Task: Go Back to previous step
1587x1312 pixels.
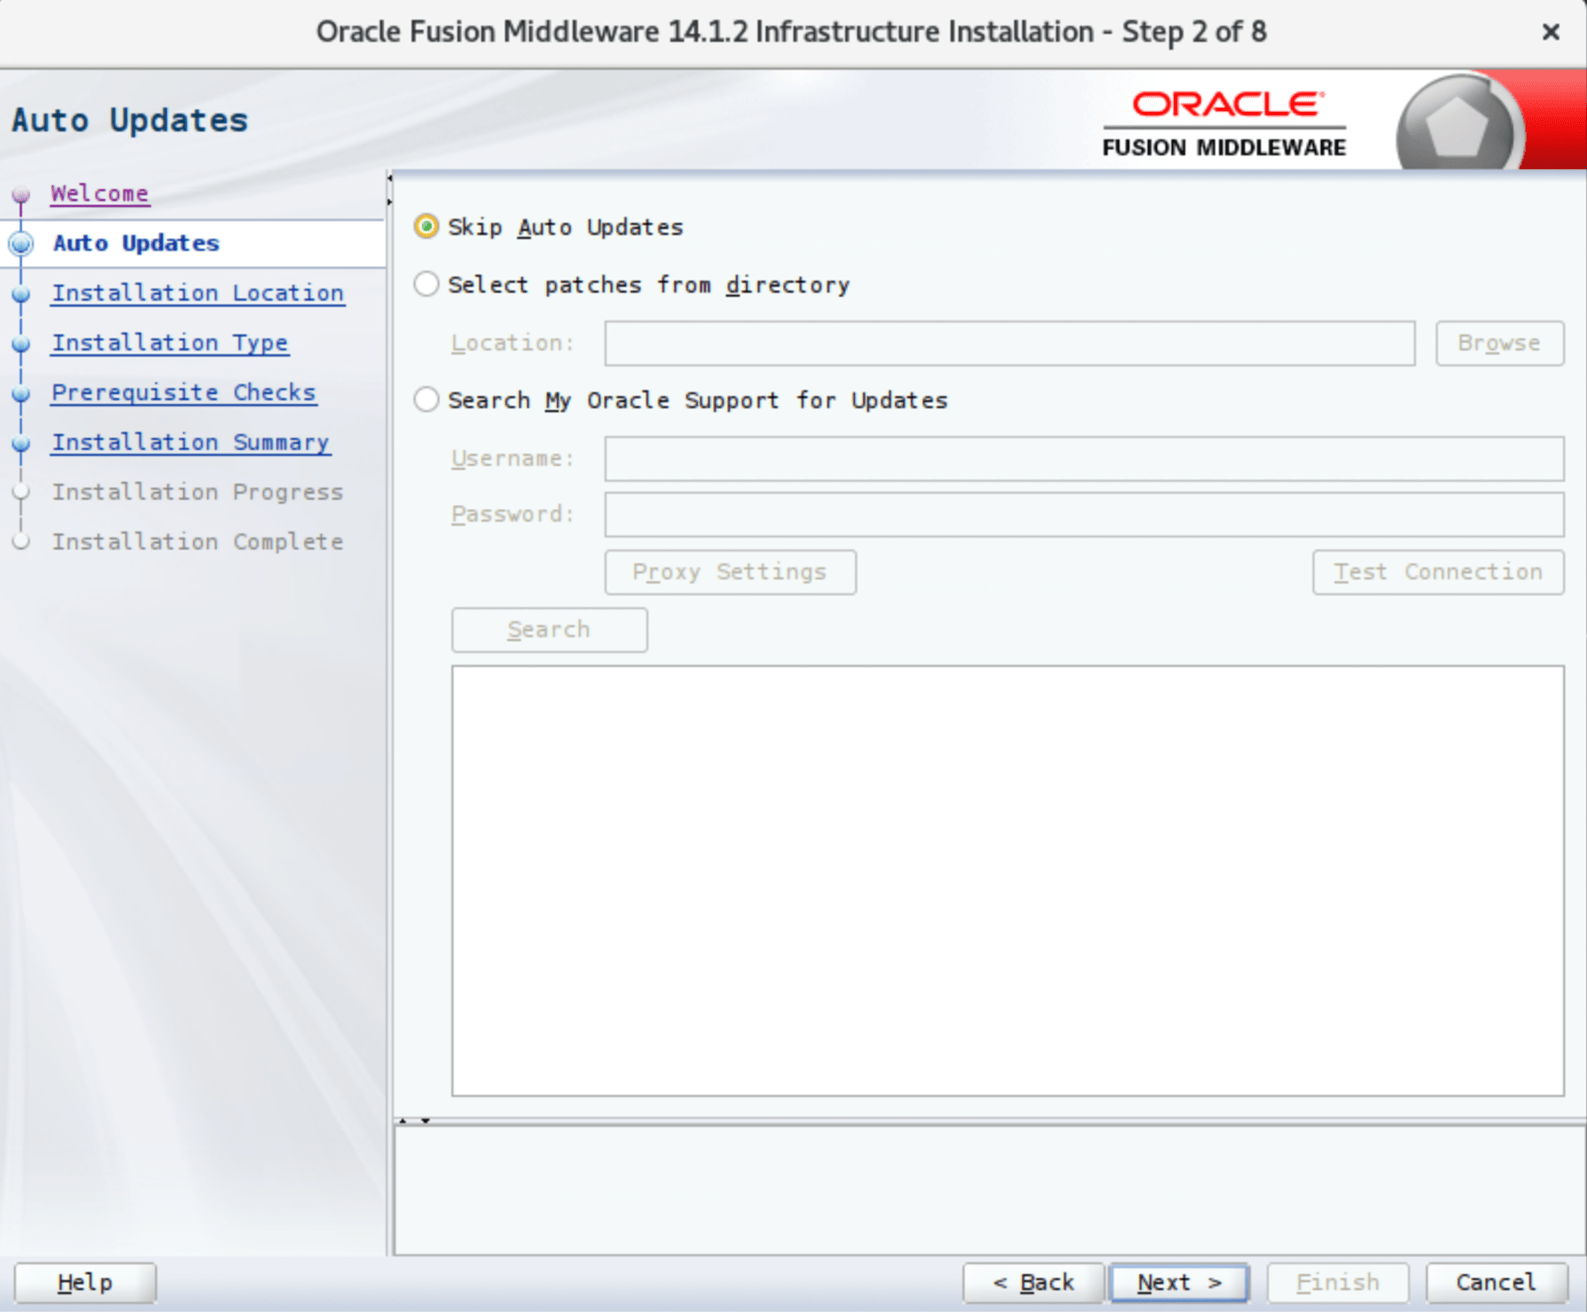Action: (1034, 1282)
